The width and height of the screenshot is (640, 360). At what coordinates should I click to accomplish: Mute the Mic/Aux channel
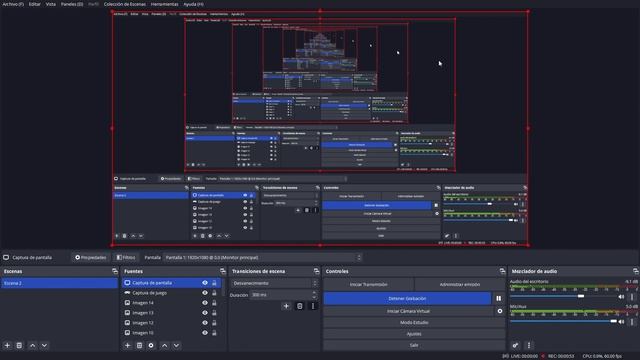click(x=622, y=322)
